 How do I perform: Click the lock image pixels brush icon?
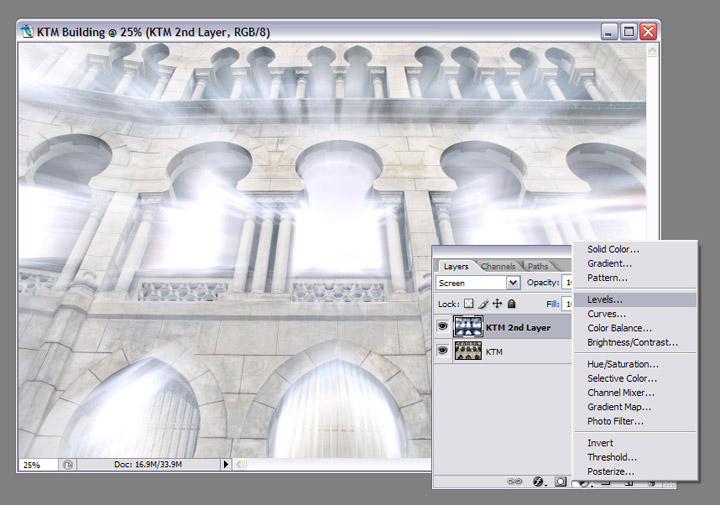484,303
